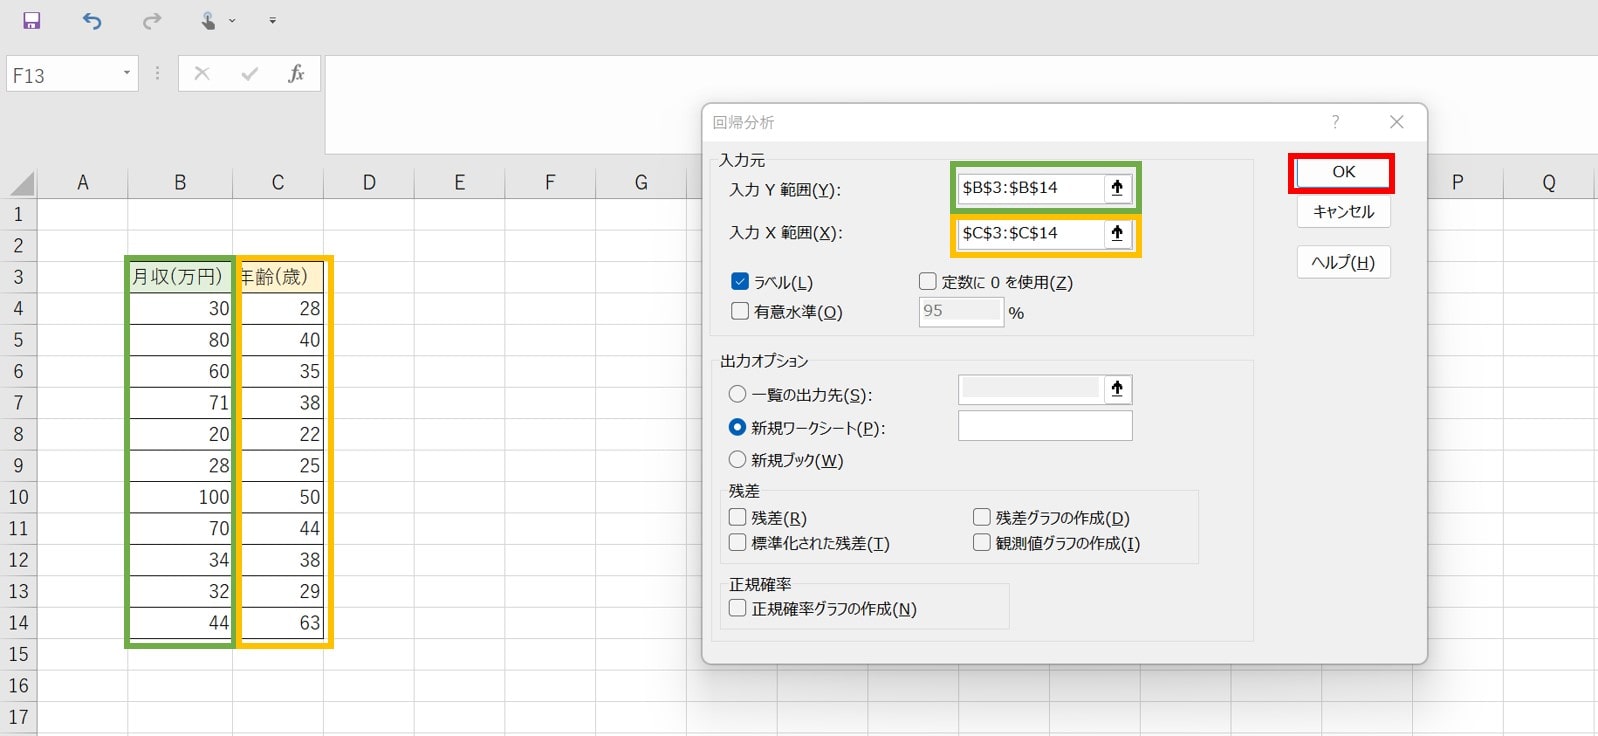This screenshot has width=1598, height=736.
Task: Click the ヘルプ(H) button
Action: (x=1343, y=263)
